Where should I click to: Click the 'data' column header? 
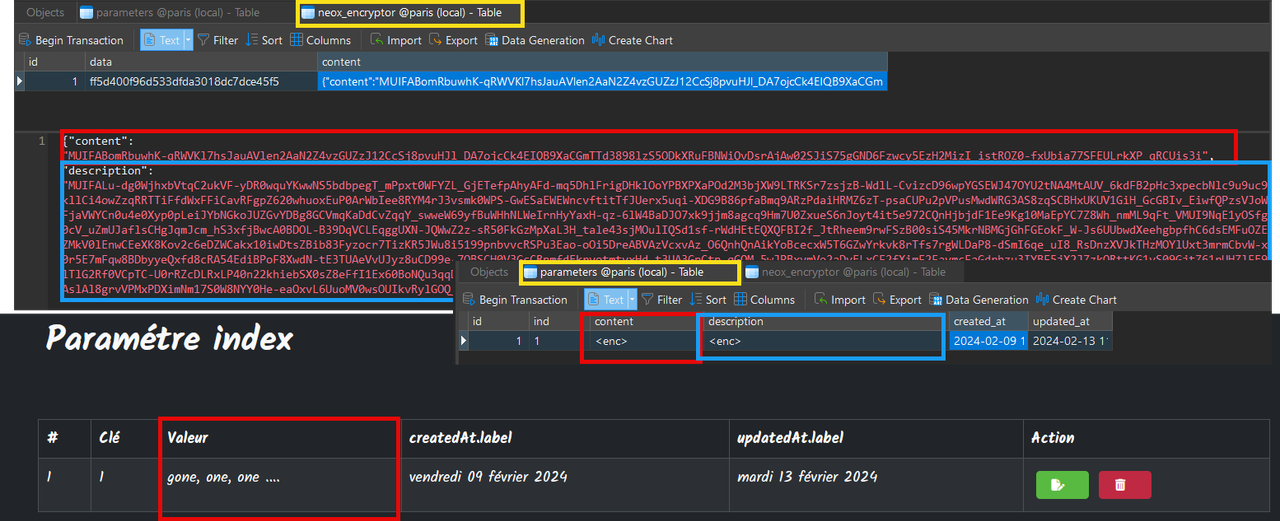(x=200, y=62)
